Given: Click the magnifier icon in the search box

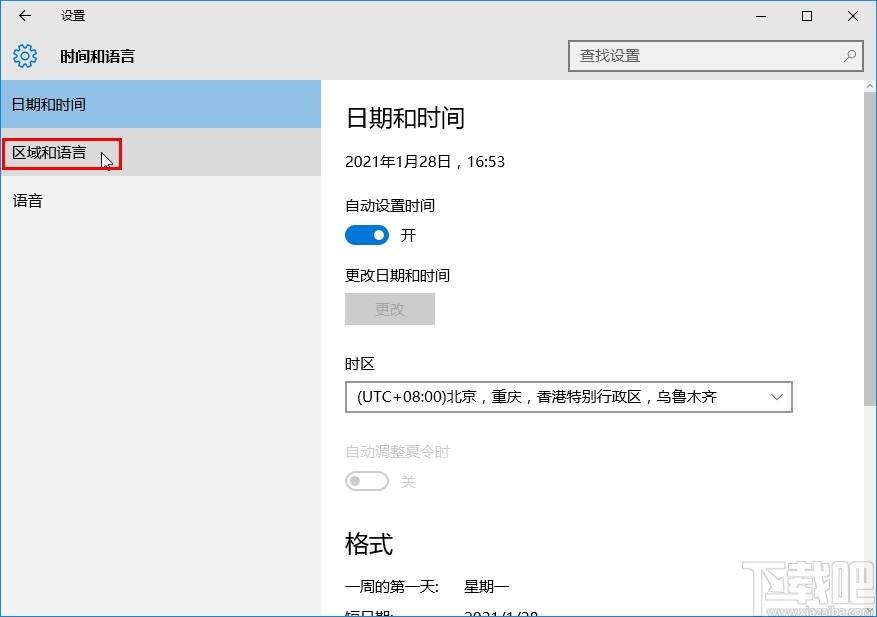Looking at the screenshot, I should 848,56.
